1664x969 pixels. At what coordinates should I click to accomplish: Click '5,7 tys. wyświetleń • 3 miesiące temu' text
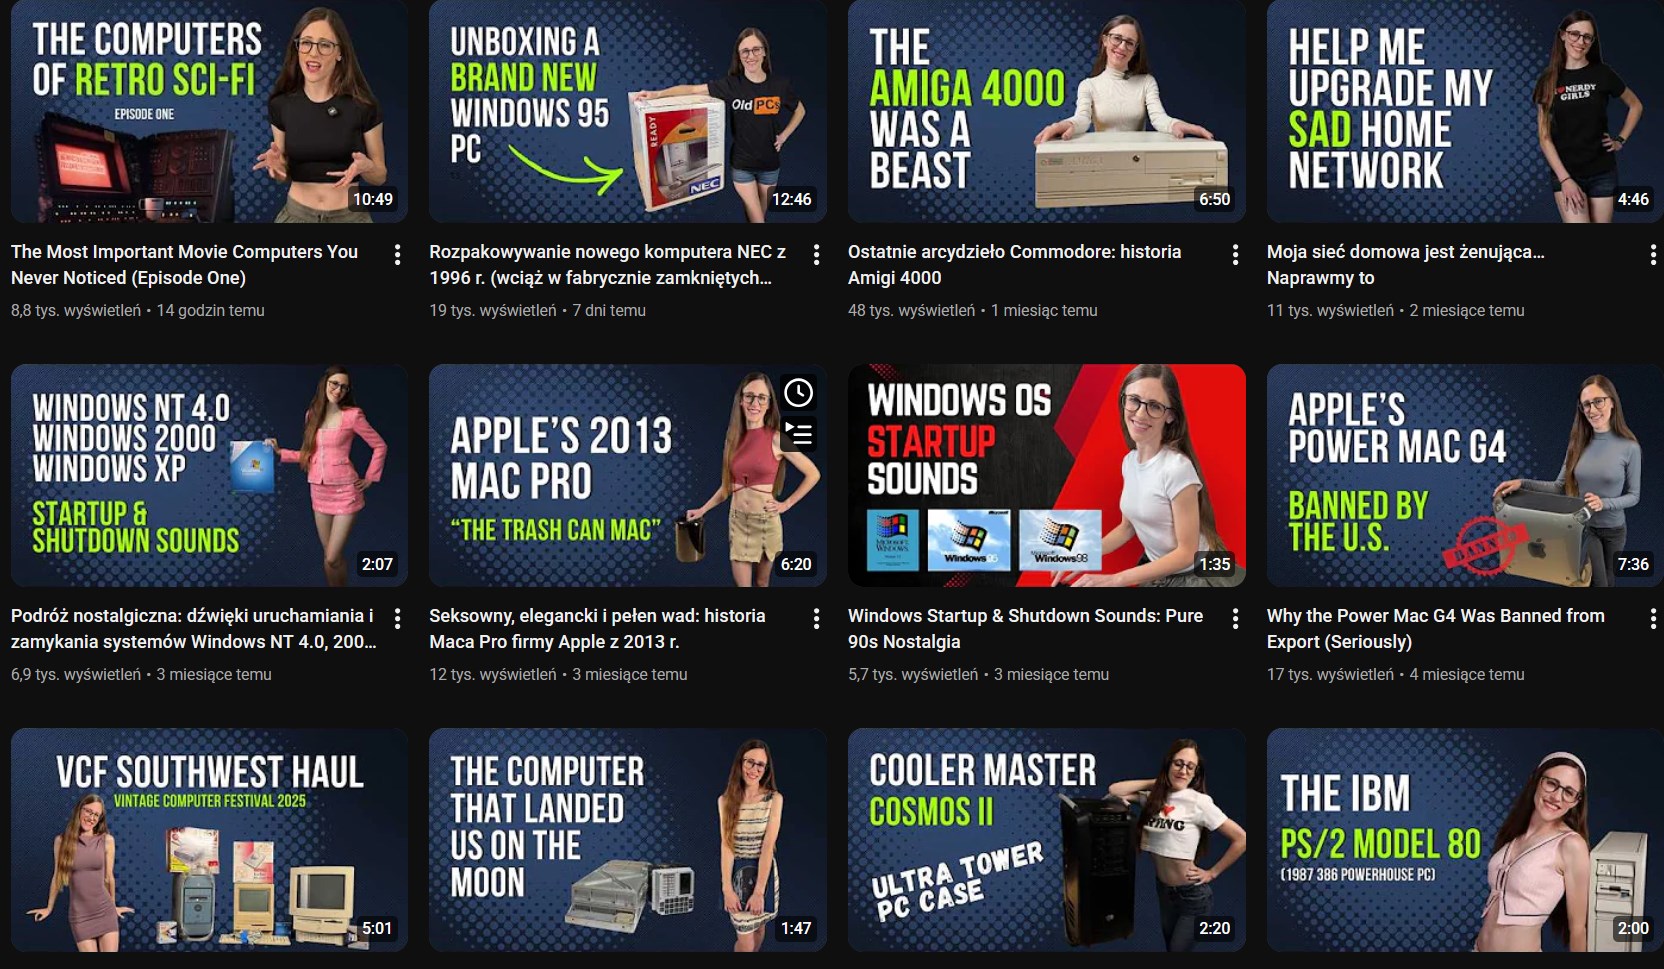click(x=978, y=675)
